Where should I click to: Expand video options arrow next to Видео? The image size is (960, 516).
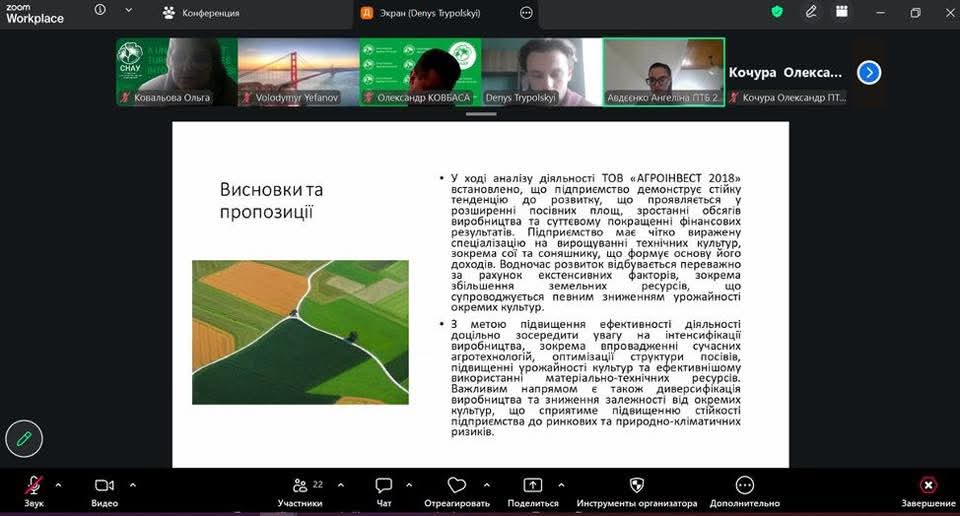(x=132, y=485)
